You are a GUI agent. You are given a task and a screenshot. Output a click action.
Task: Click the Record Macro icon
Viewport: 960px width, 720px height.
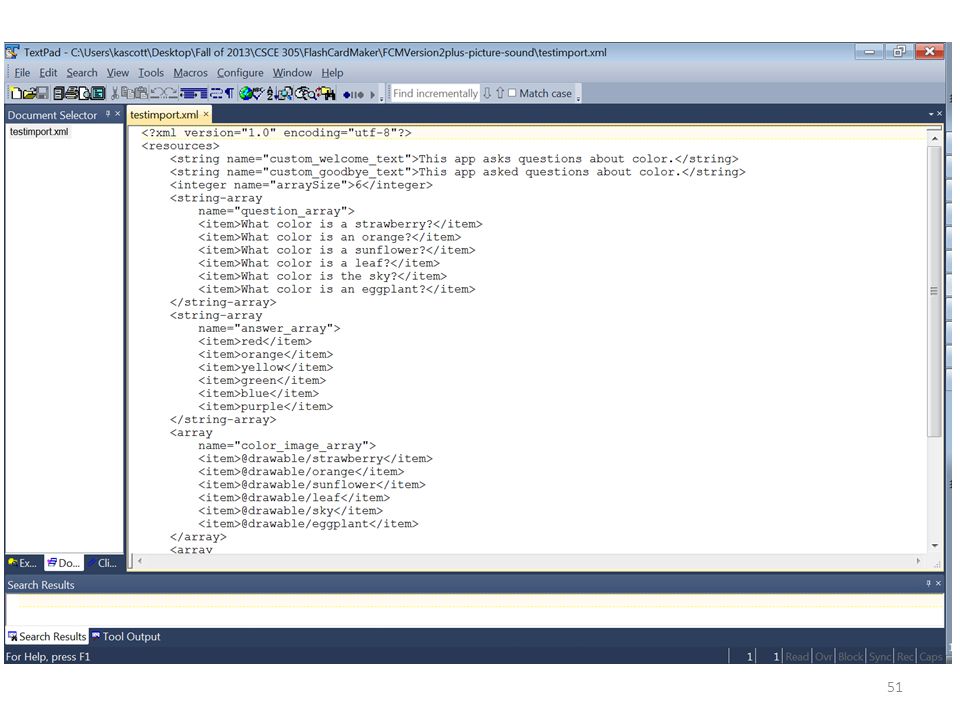(347, 94)
